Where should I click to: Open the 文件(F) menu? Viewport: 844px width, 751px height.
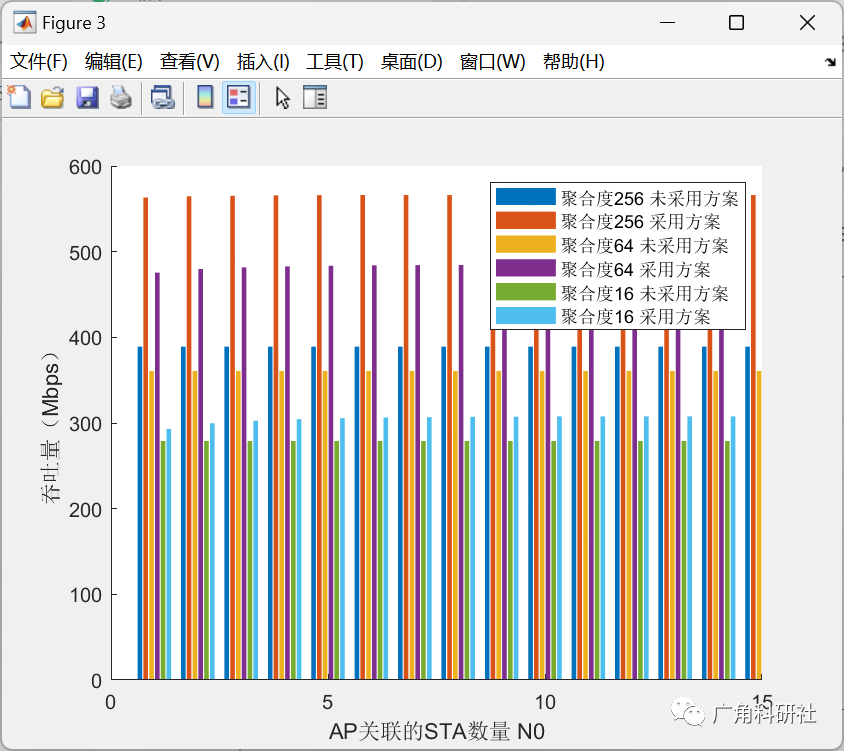point(39,61)
